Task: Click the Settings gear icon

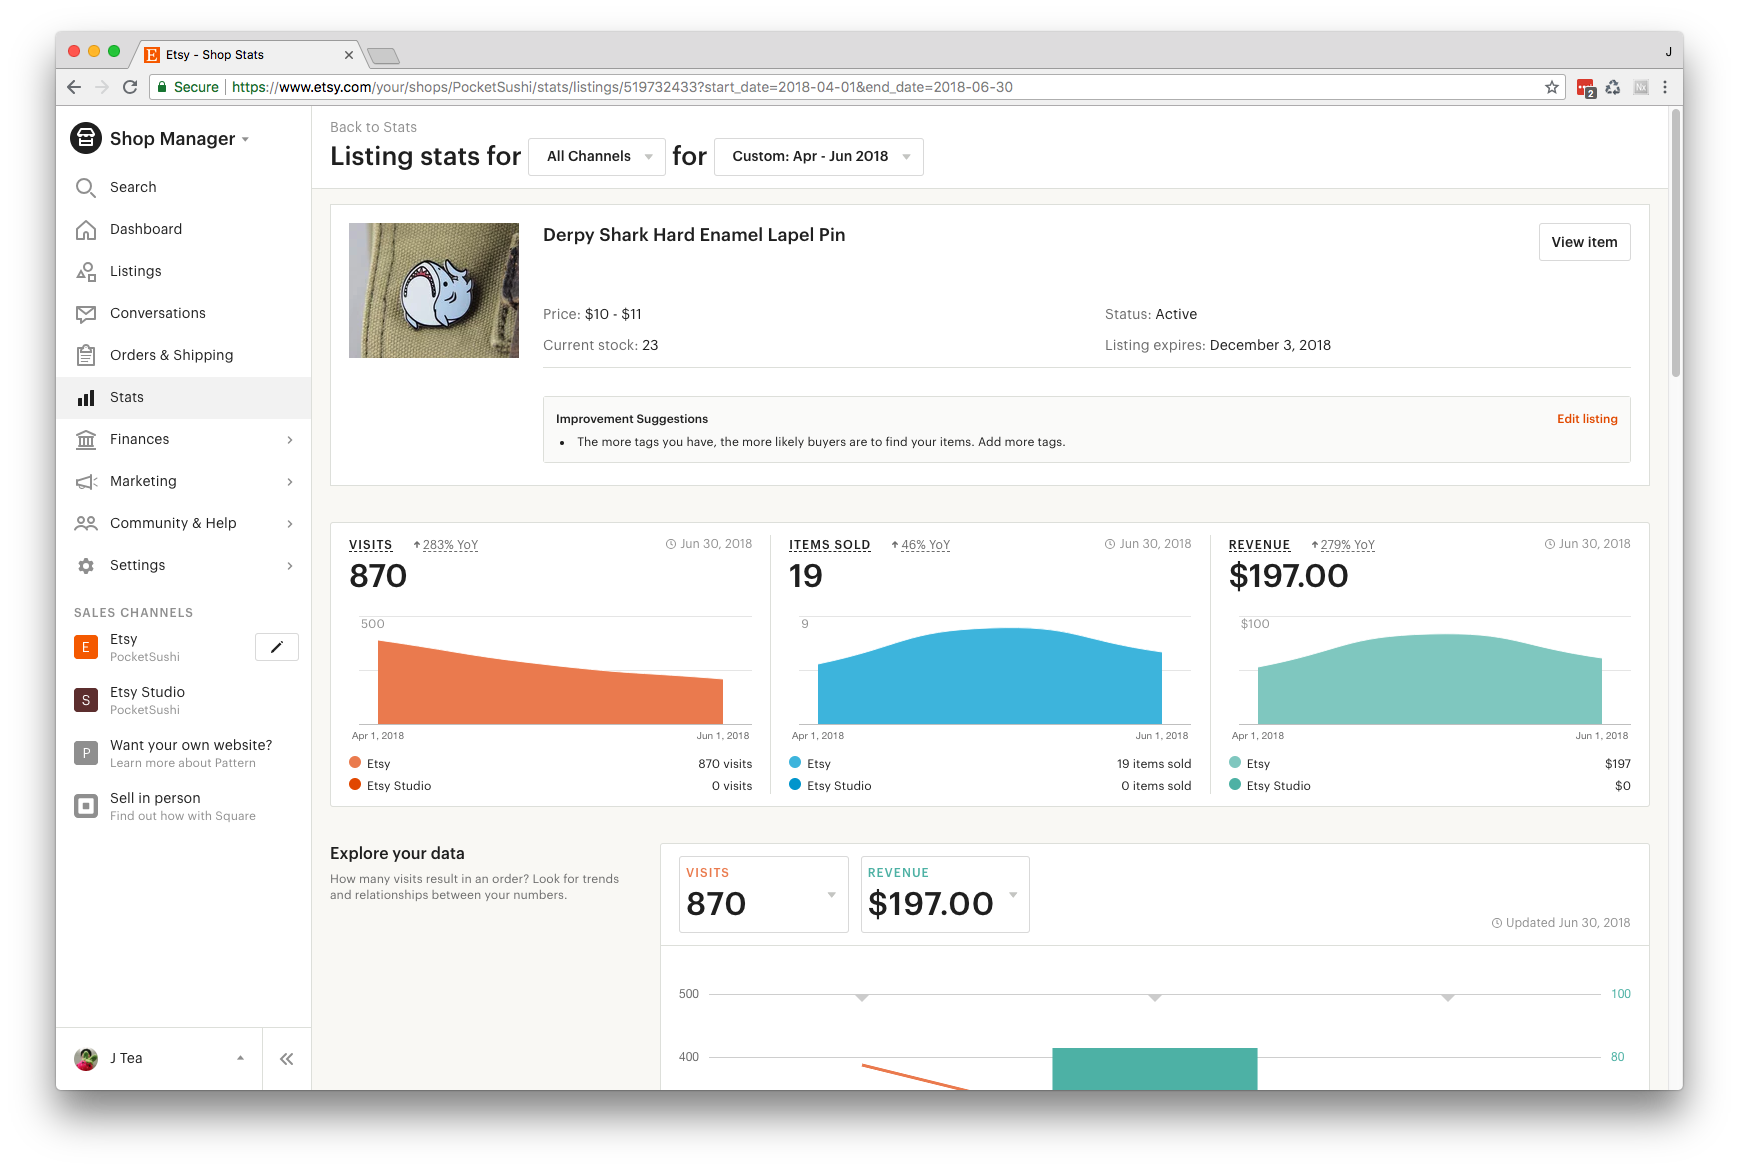Action: tap(86, 566)
